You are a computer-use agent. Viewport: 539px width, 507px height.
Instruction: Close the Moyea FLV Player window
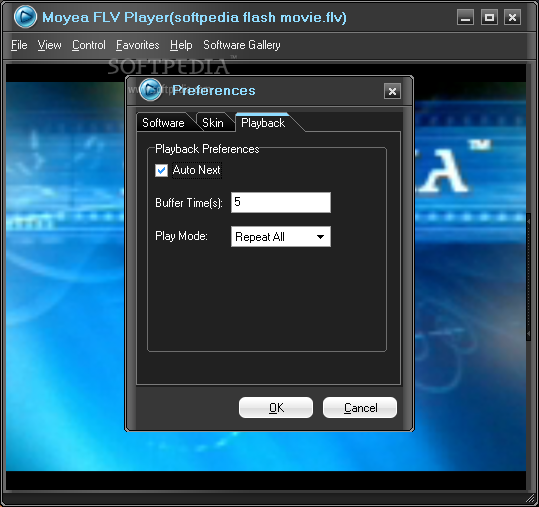pos(512,17)
